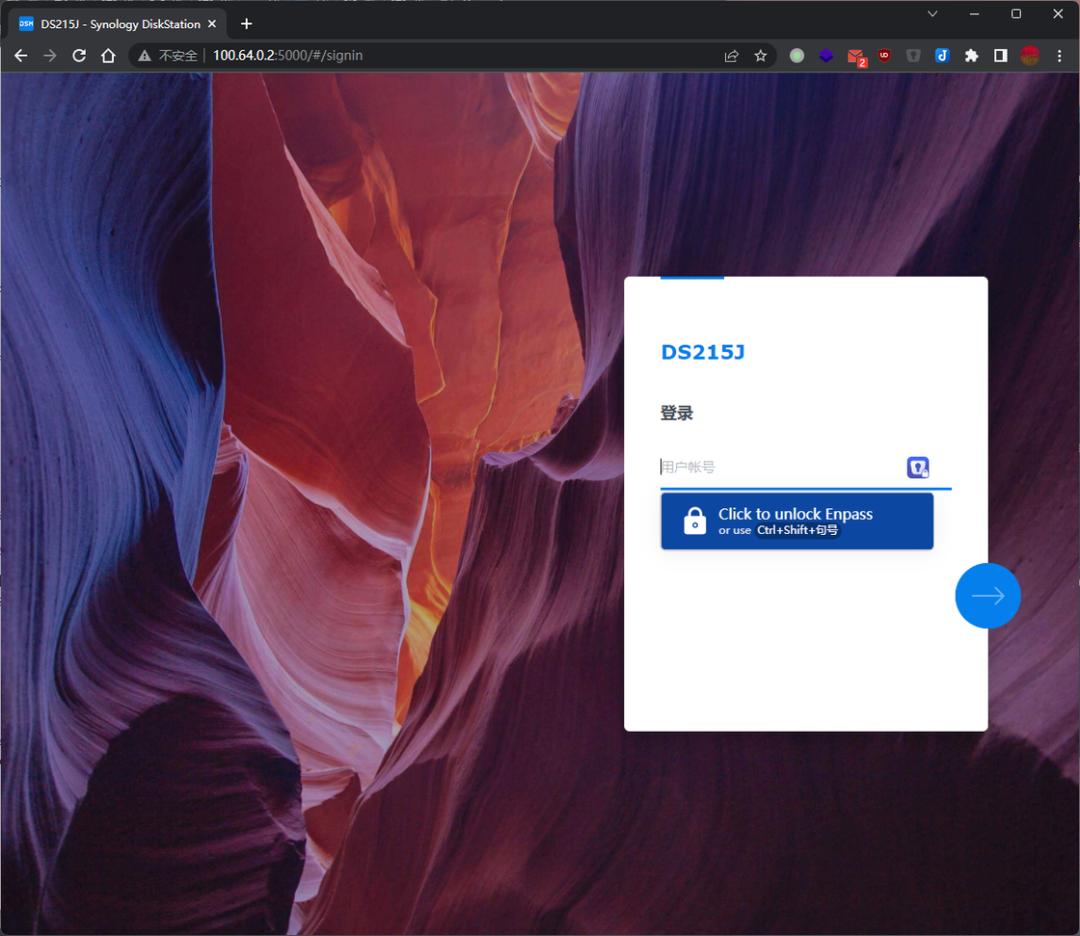Maximize the browser window

(1016, 14)
